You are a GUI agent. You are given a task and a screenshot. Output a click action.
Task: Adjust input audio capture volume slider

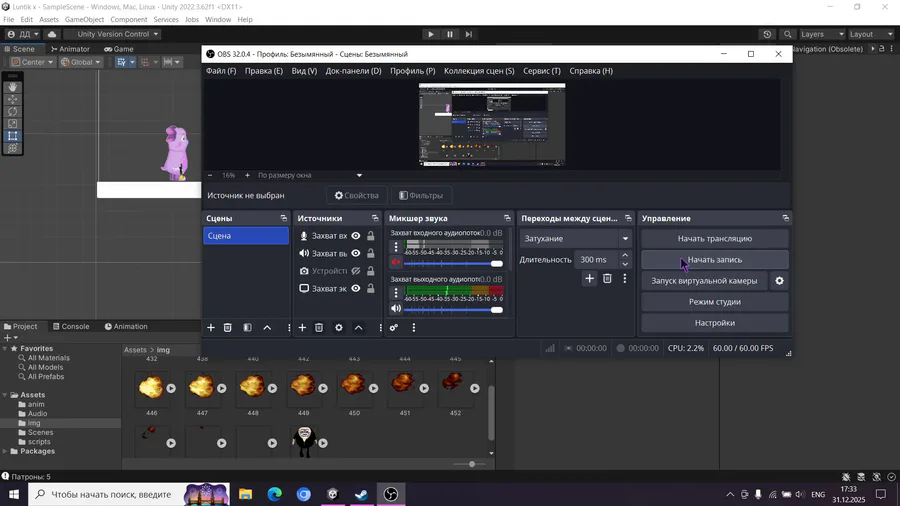(x=453, y=263)
